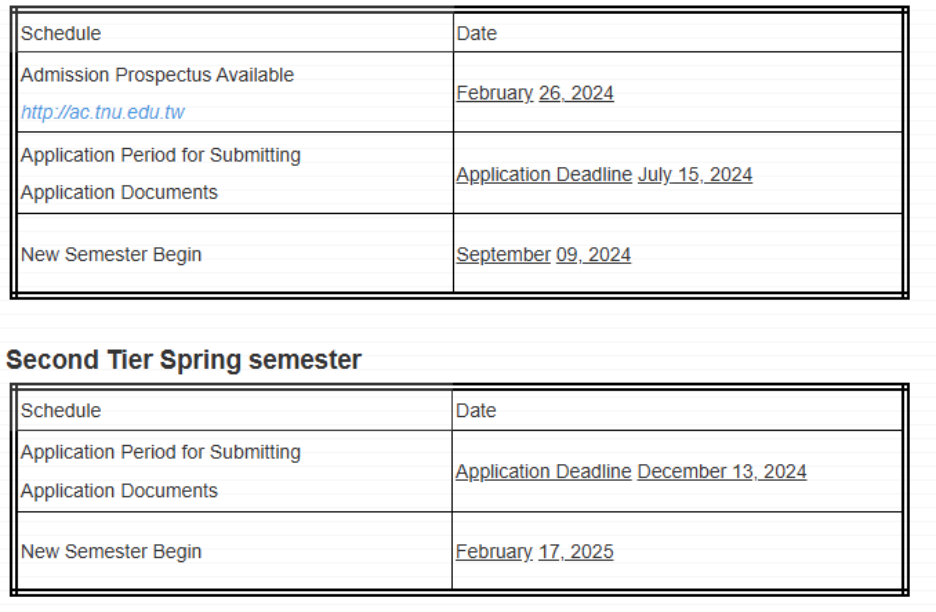
Task: Click the July 15, 2024 date text
Action: point(695,175)
